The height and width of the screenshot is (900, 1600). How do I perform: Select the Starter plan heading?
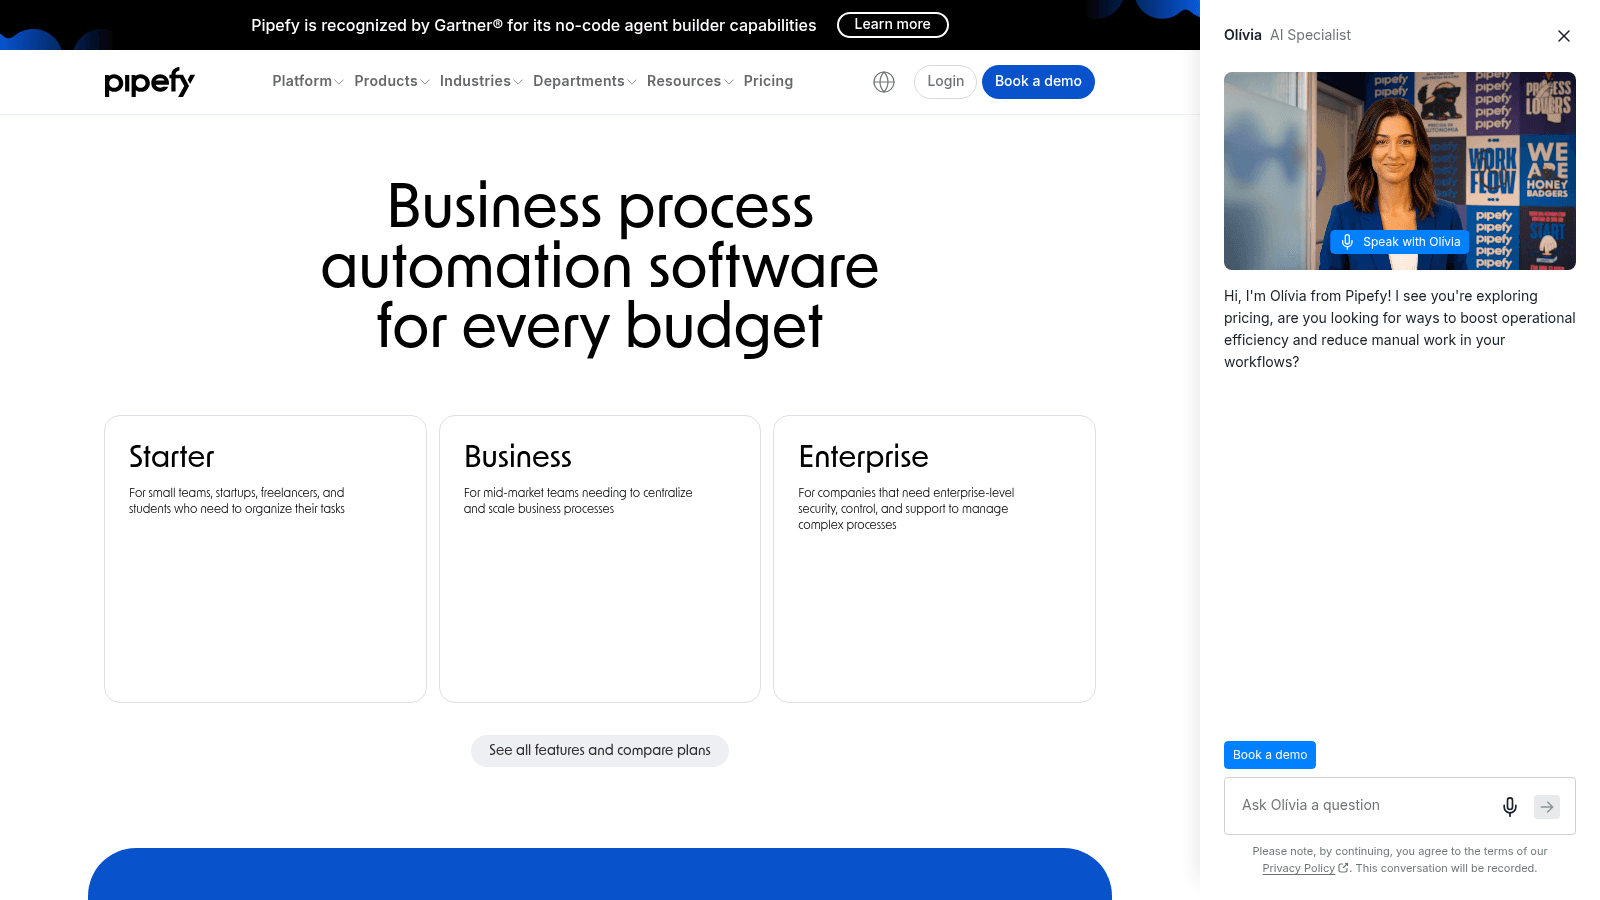[x=171, y=457]
